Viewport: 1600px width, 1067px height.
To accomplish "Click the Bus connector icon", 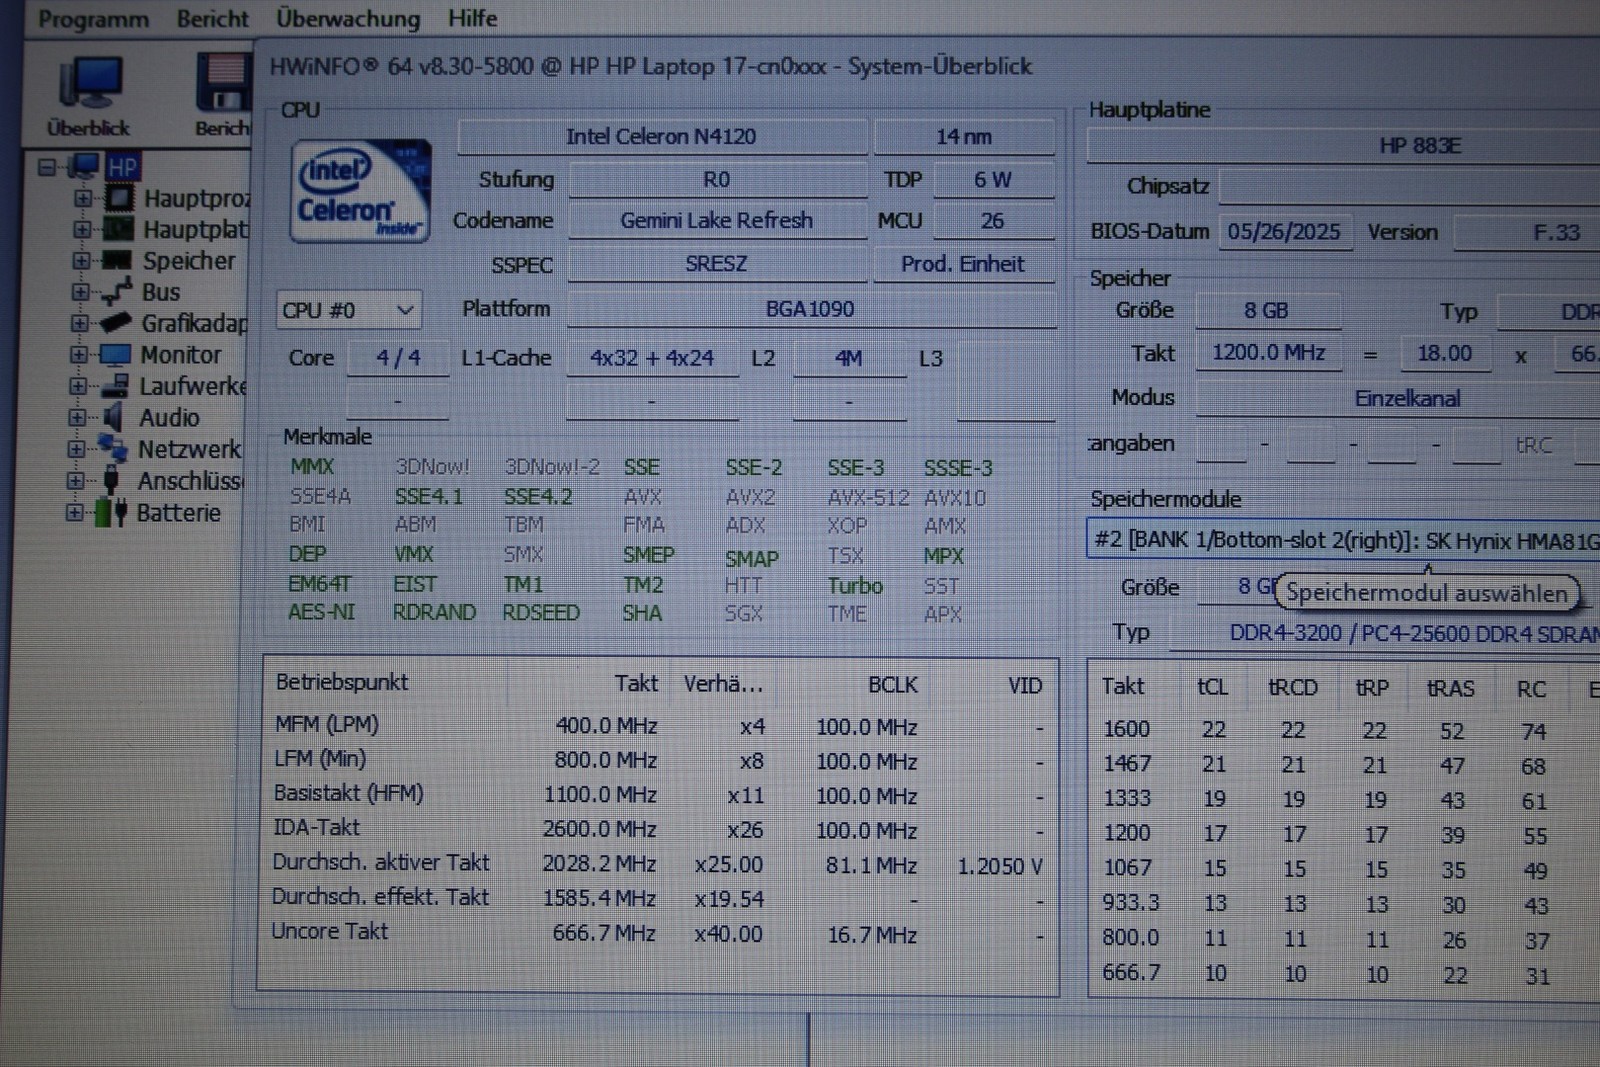I will 117,291.
